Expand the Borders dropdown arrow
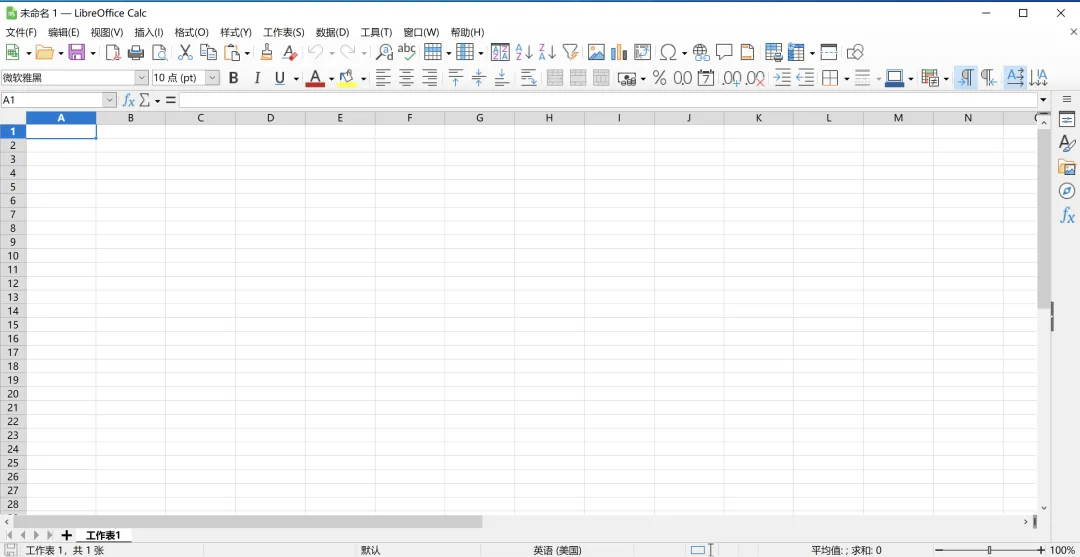Screen dimensions: 1080x557 tap(846, 79)
